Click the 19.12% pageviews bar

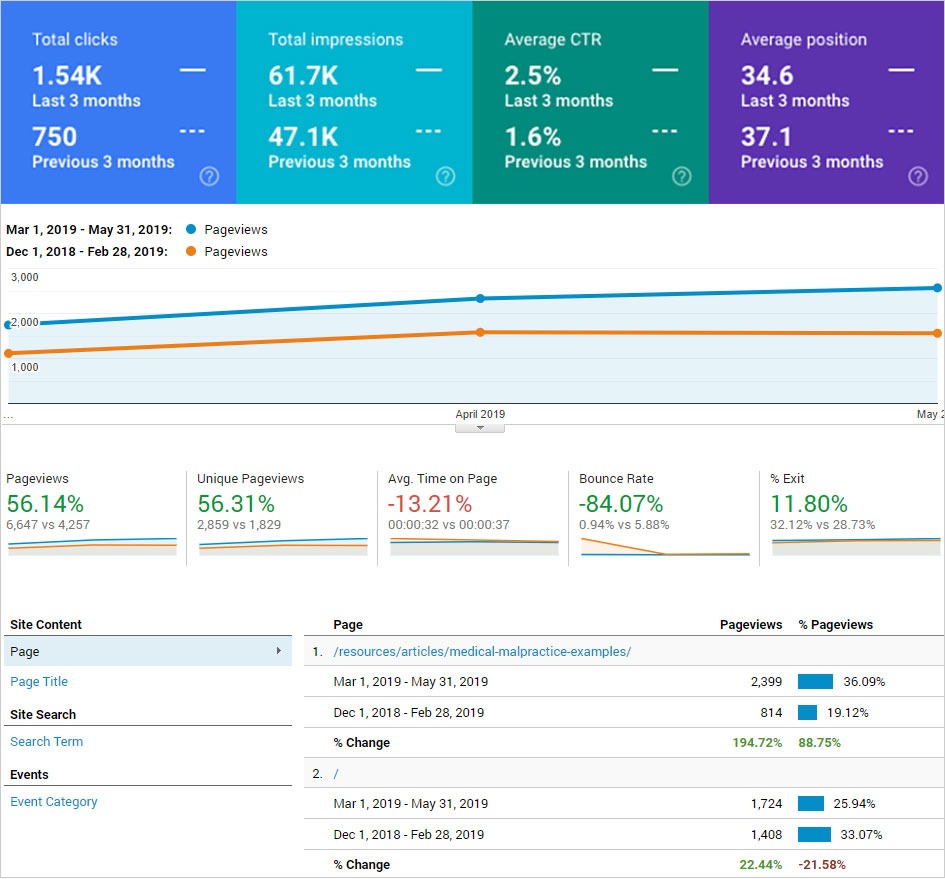point(808,713)
